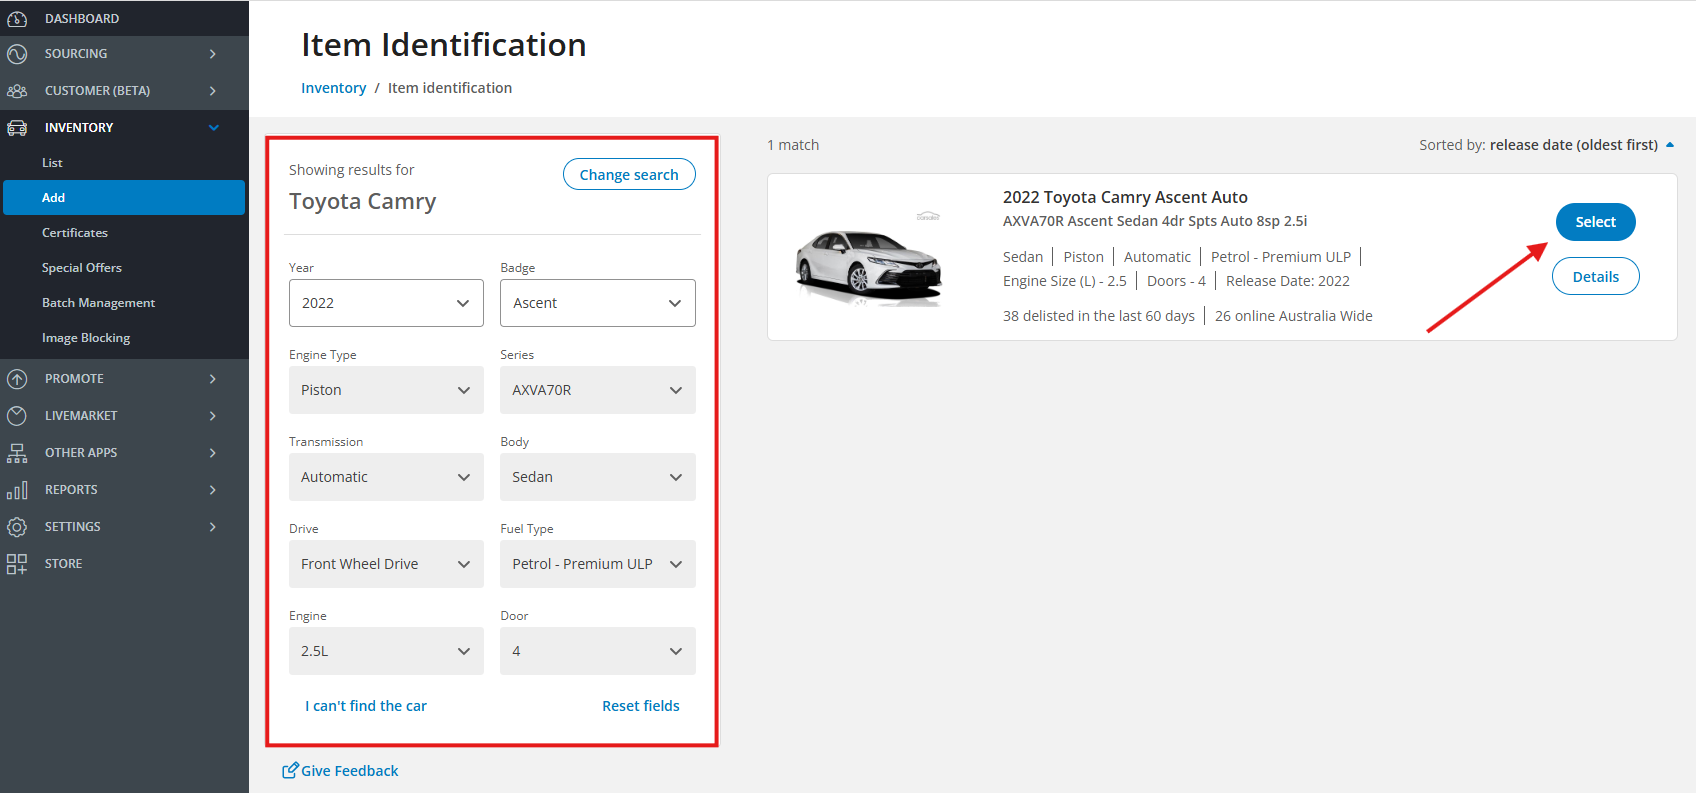Click the Reports bar chart icon
The image size is (1696, 793).
17,490
